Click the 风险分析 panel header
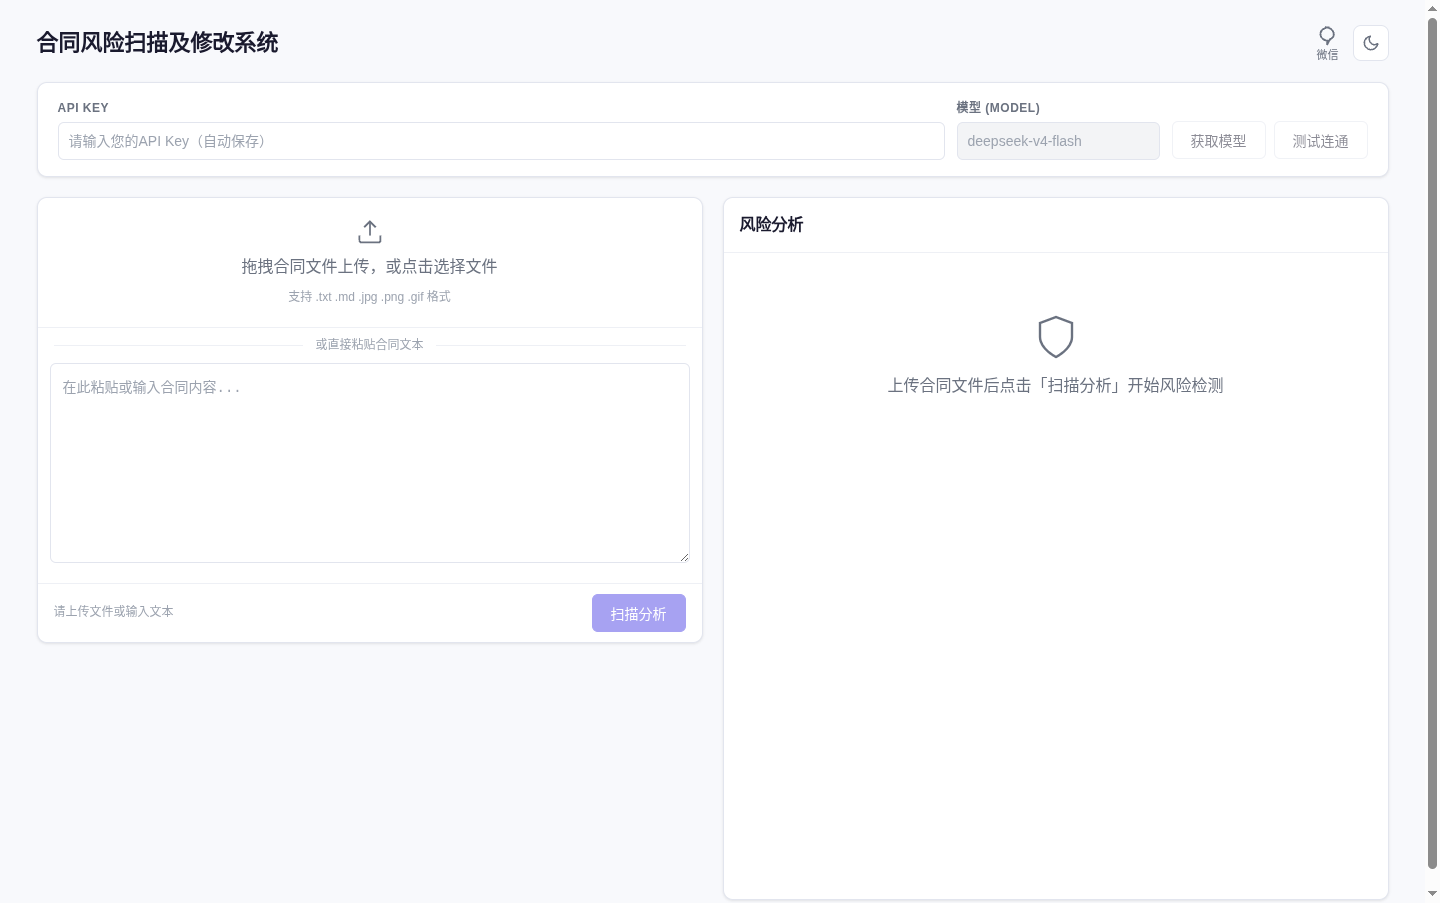The image size is (1440, 903). [x=771, y=225]
